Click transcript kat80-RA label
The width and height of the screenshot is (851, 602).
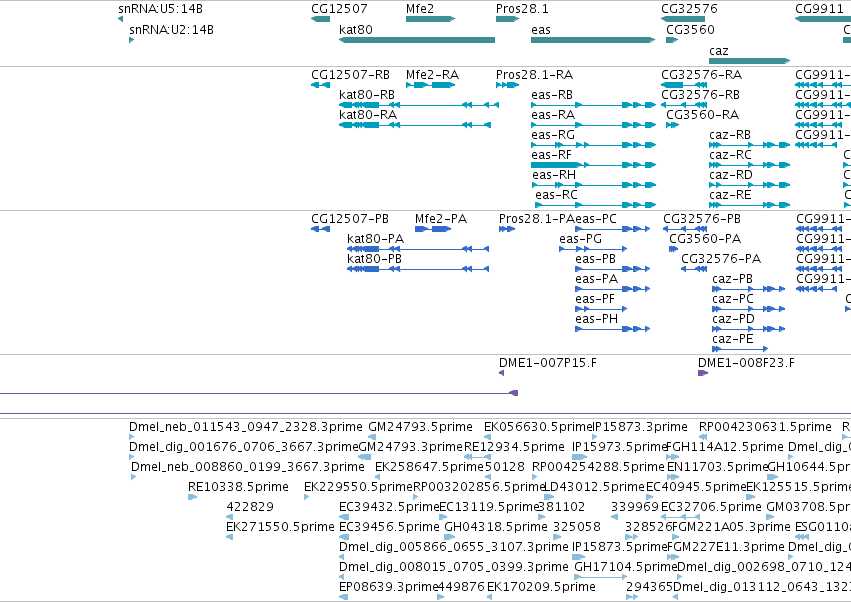point(368,115)
